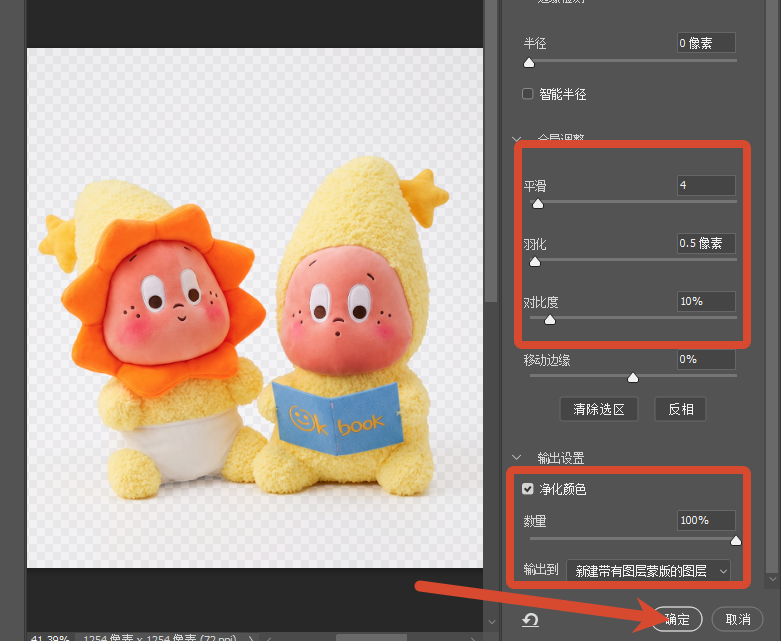The image size is (781, 641).
Task: Cancel with the 取消 button
Action: (x=738, y=619)
